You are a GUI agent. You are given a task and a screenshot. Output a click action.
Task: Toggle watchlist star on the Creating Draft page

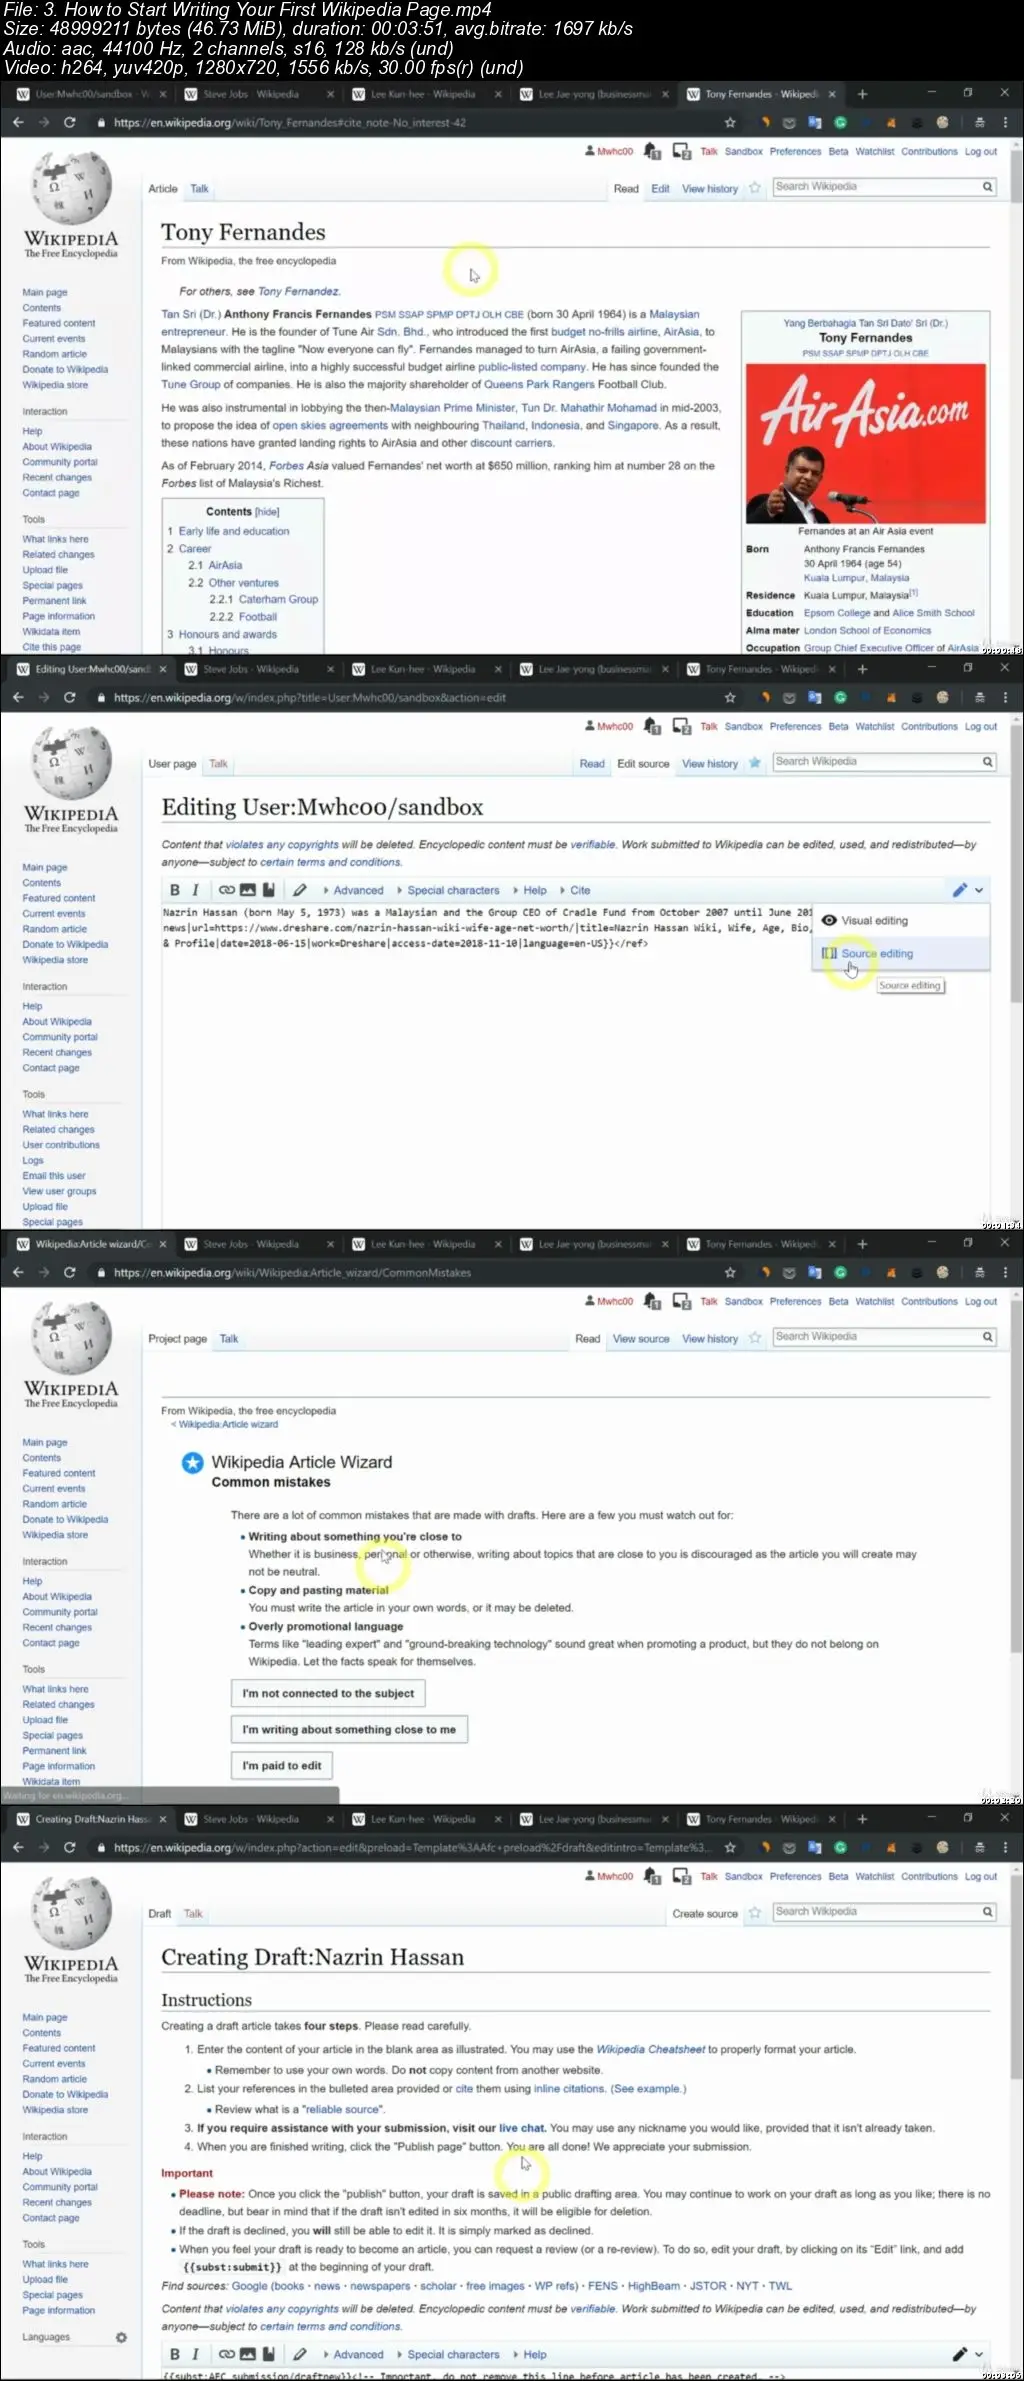(755, 1913)
